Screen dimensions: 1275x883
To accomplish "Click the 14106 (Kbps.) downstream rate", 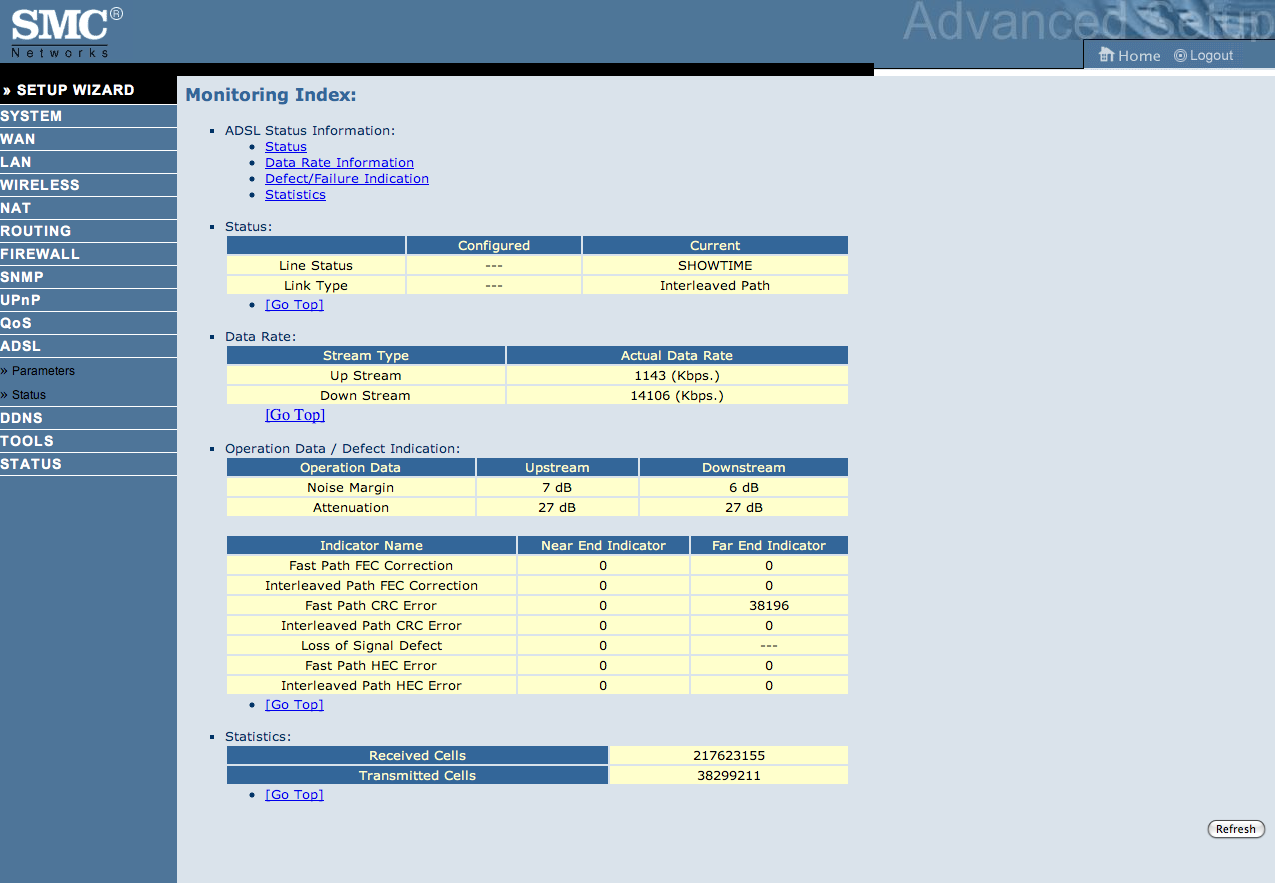I will [x=677, y=396].
